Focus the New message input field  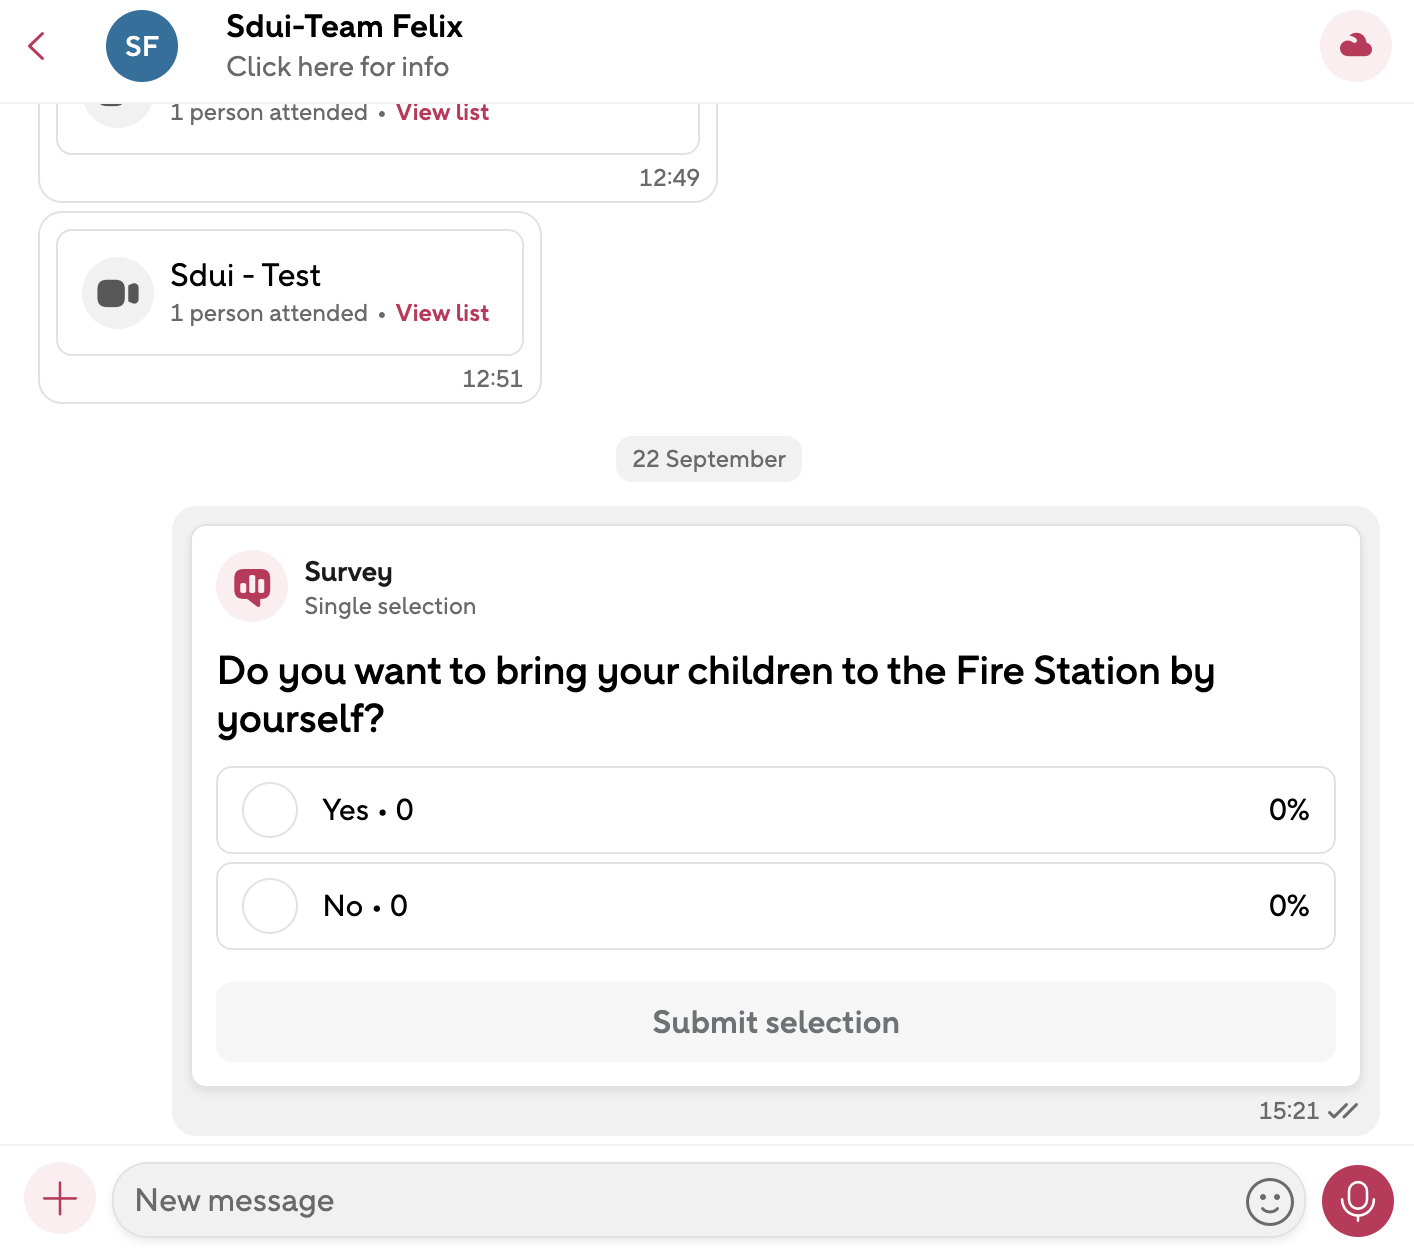(680, 1200)
